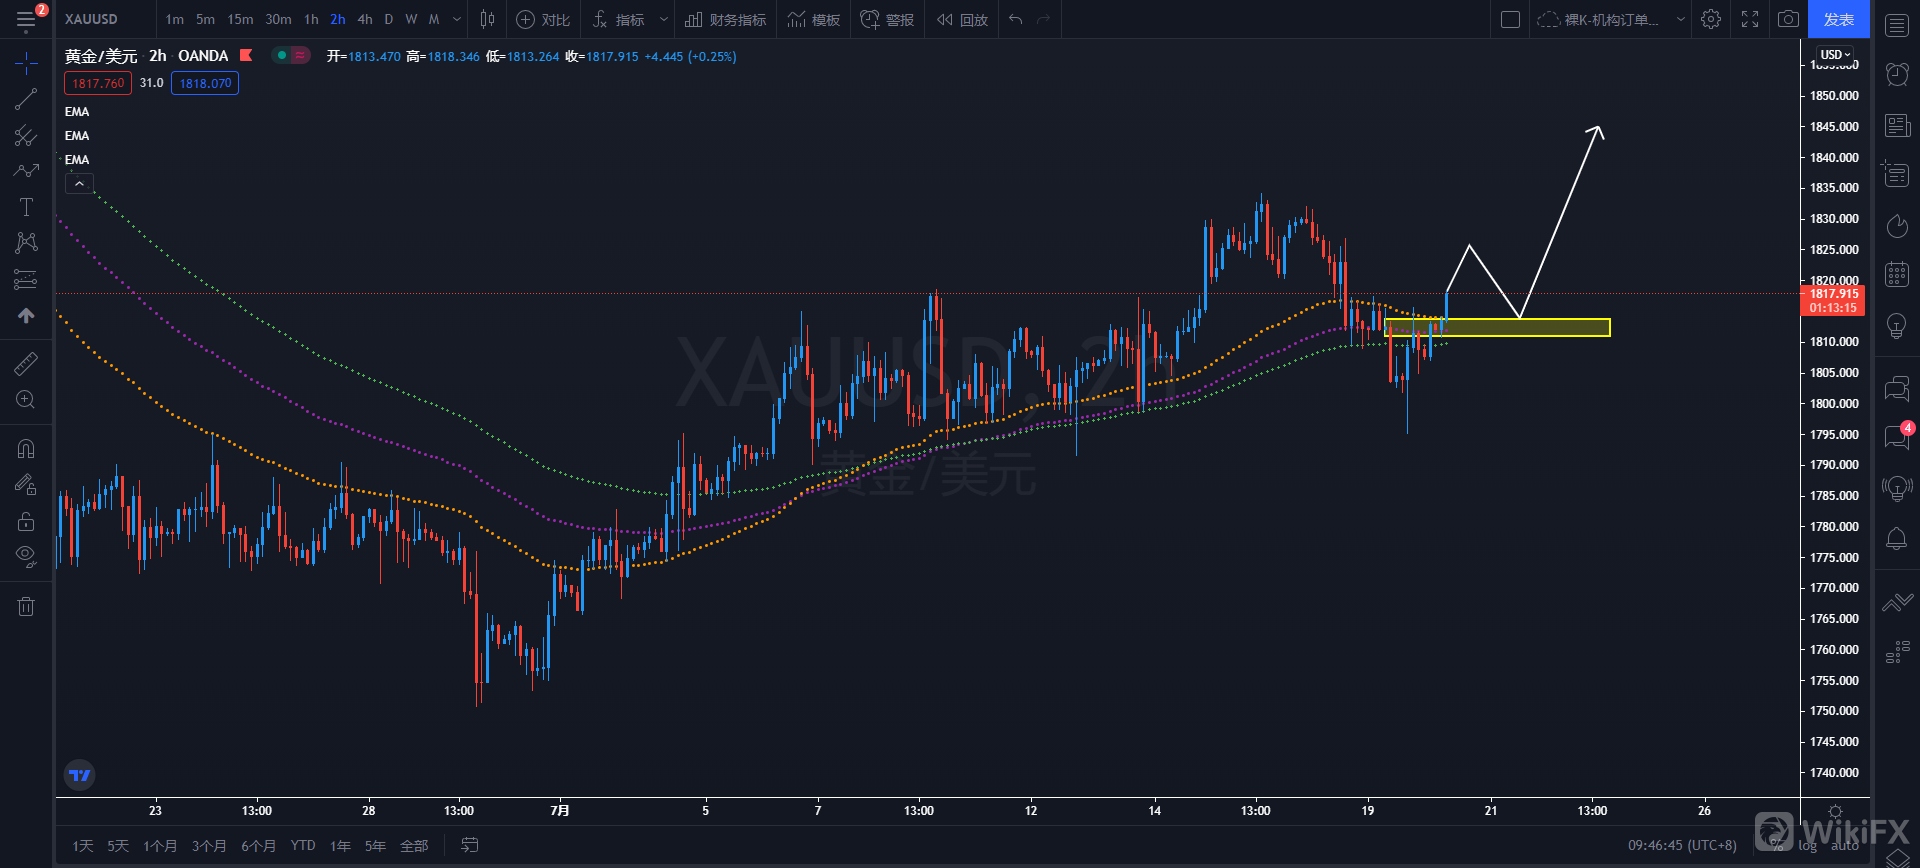
Task: Open chart settings gear icon
Action: click(x=1711, y=19)
